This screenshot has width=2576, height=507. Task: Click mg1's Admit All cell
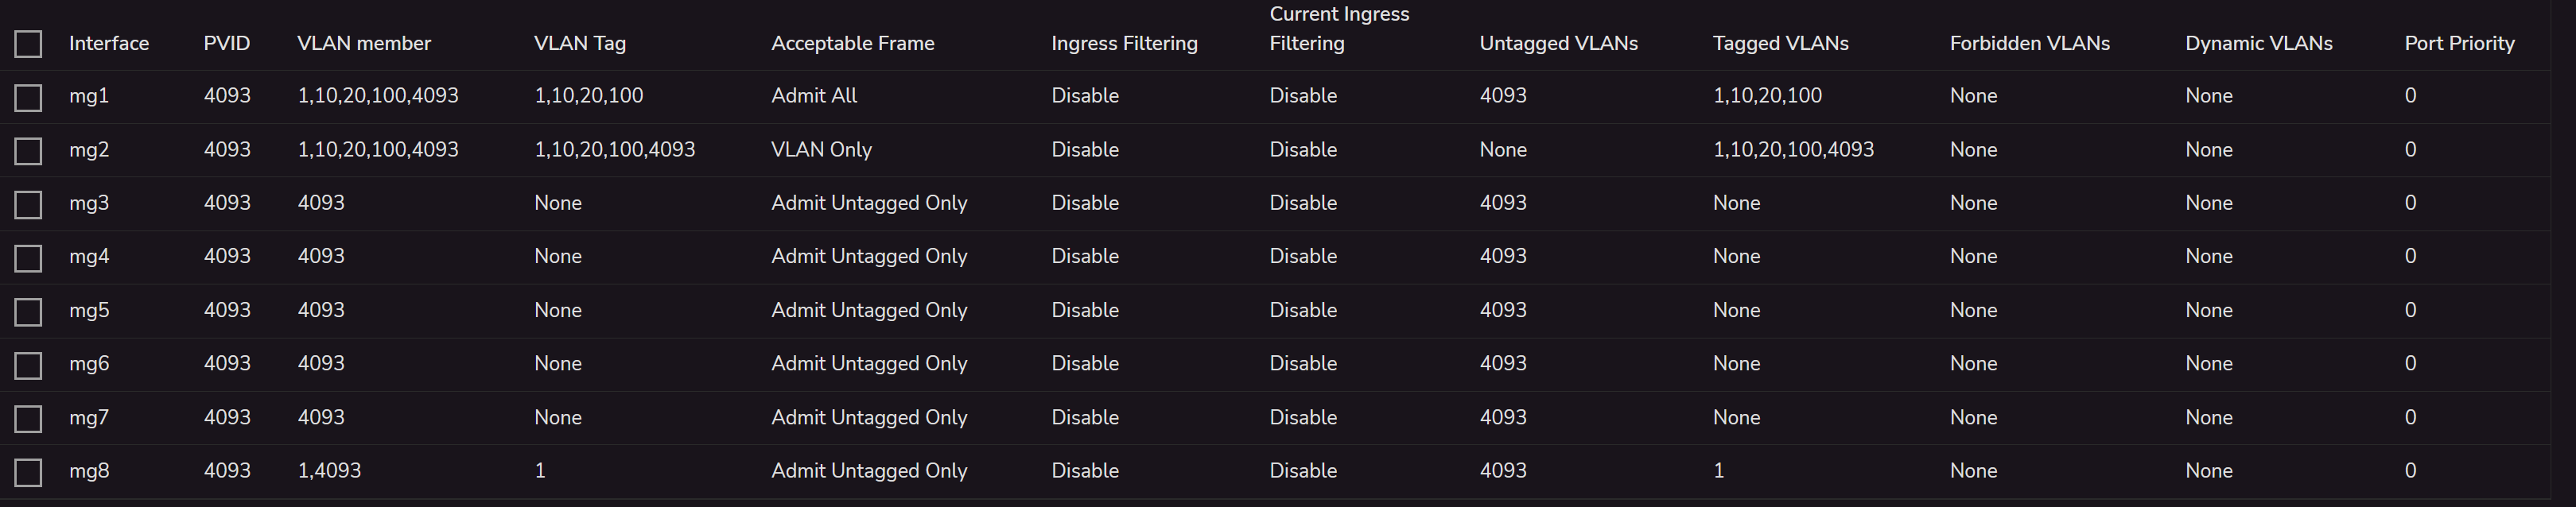pyautogui.click(x=814, y=96)
